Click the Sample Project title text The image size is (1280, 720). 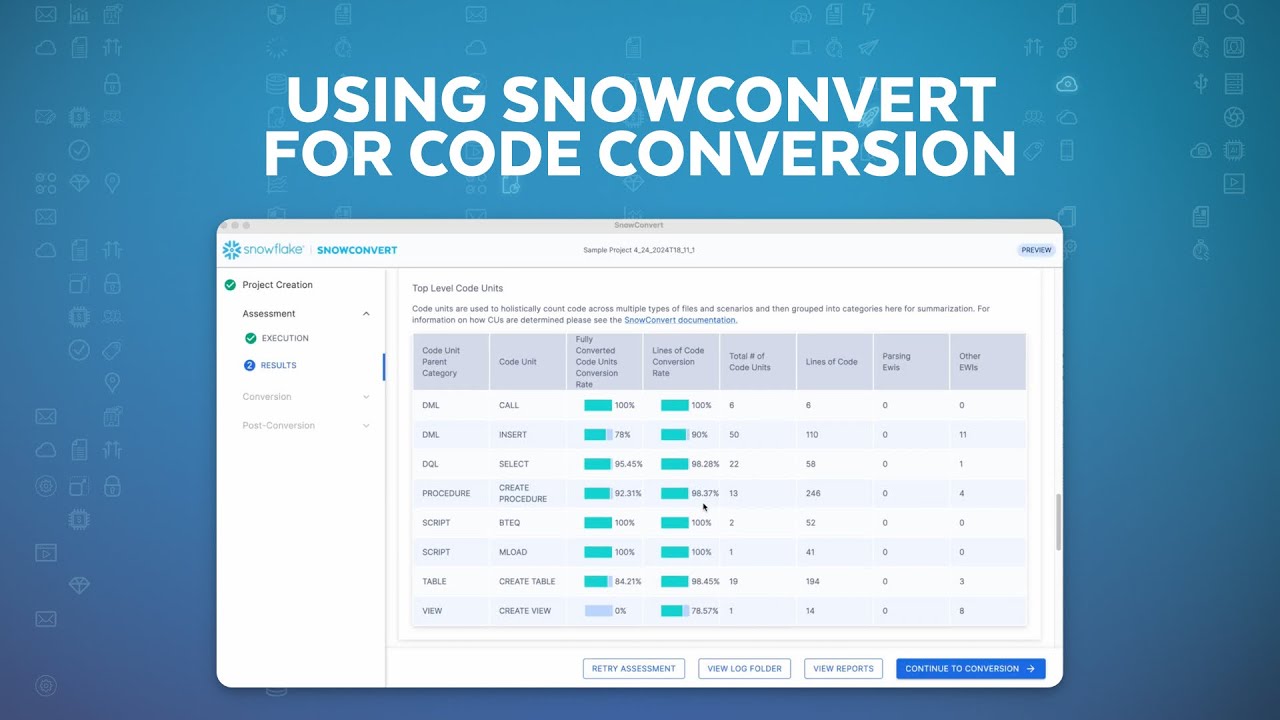639,250
